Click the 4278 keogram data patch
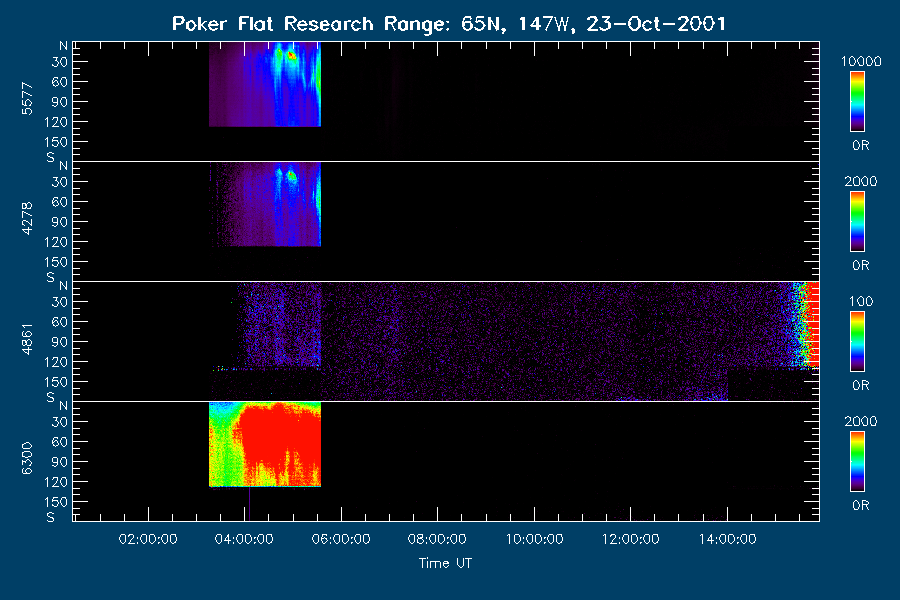Image resolution: width=900 pixels, height=600 pixels. (265, 204)
